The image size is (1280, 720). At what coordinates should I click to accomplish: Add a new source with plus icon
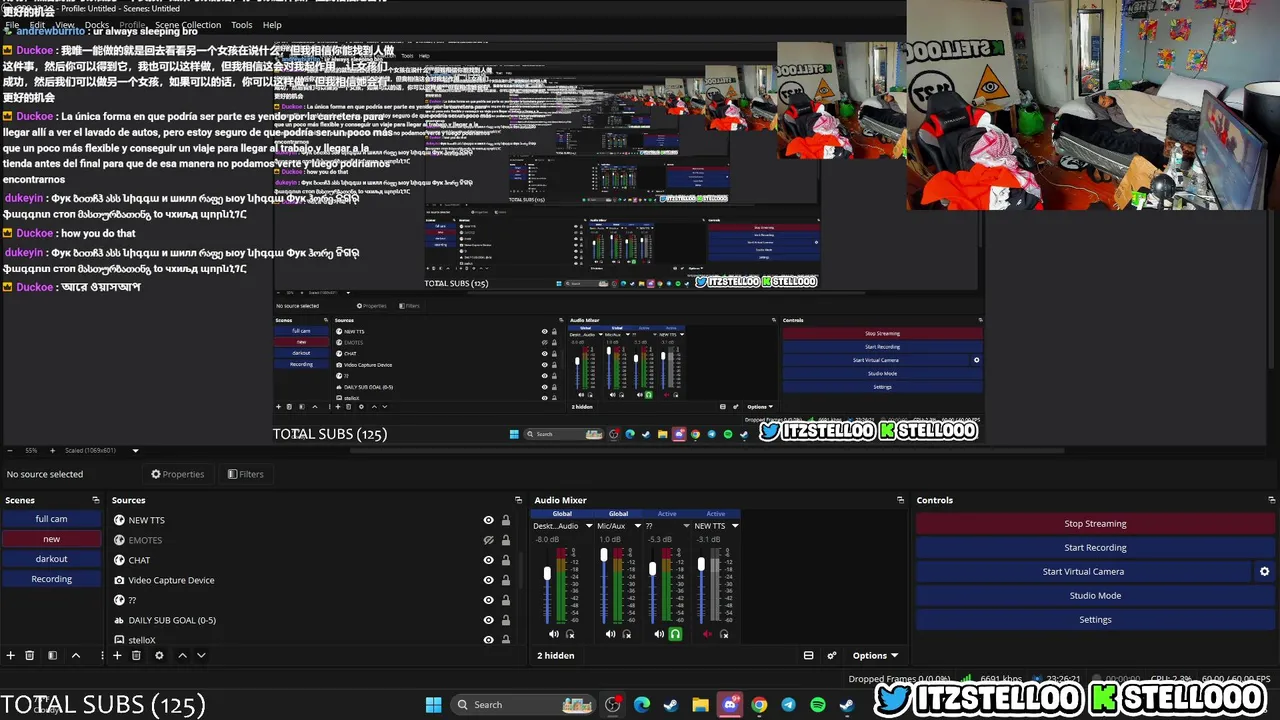(117, 655)
